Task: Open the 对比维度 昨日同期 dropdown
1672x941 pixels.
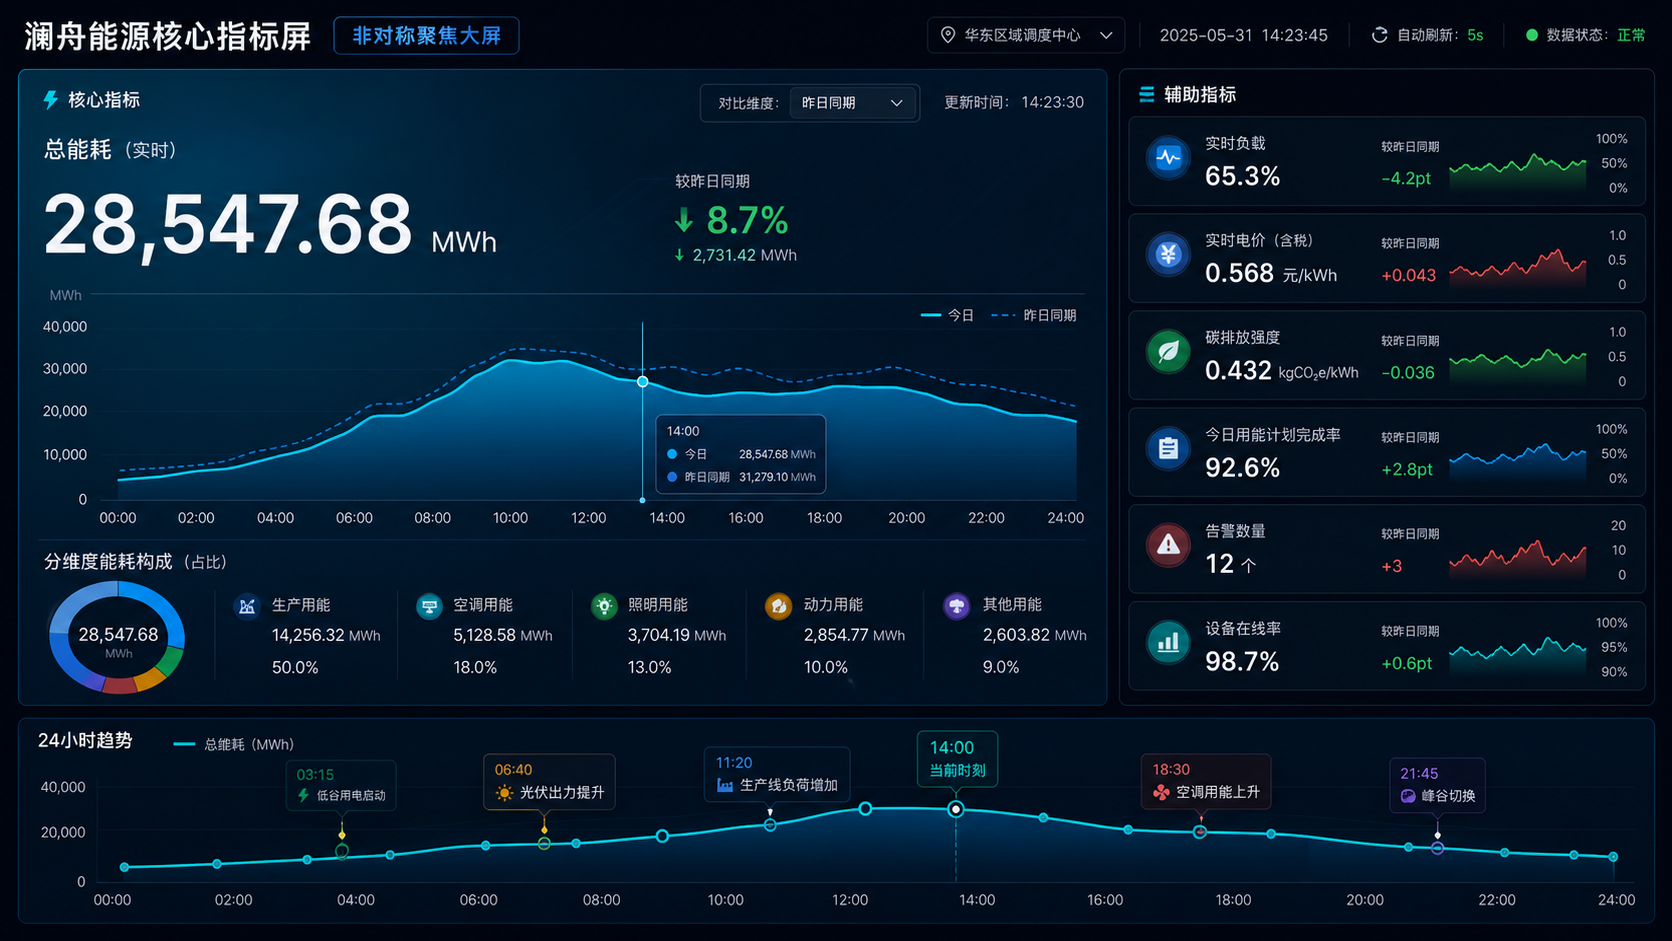Action: [854, 103]
